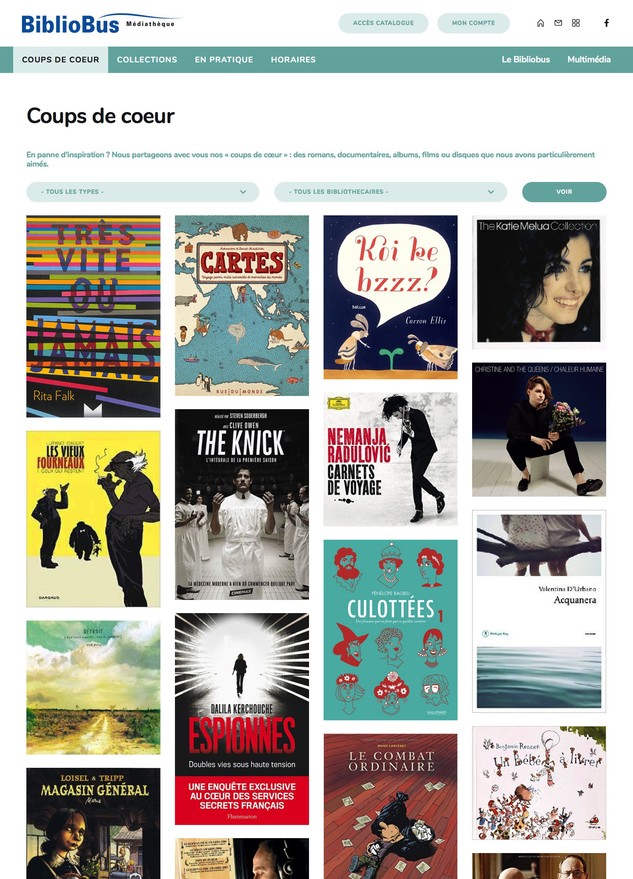This screenshot has height=879, width=633.
Task: Expand the Tous les types dropdown
Action: tap(142, 192)
